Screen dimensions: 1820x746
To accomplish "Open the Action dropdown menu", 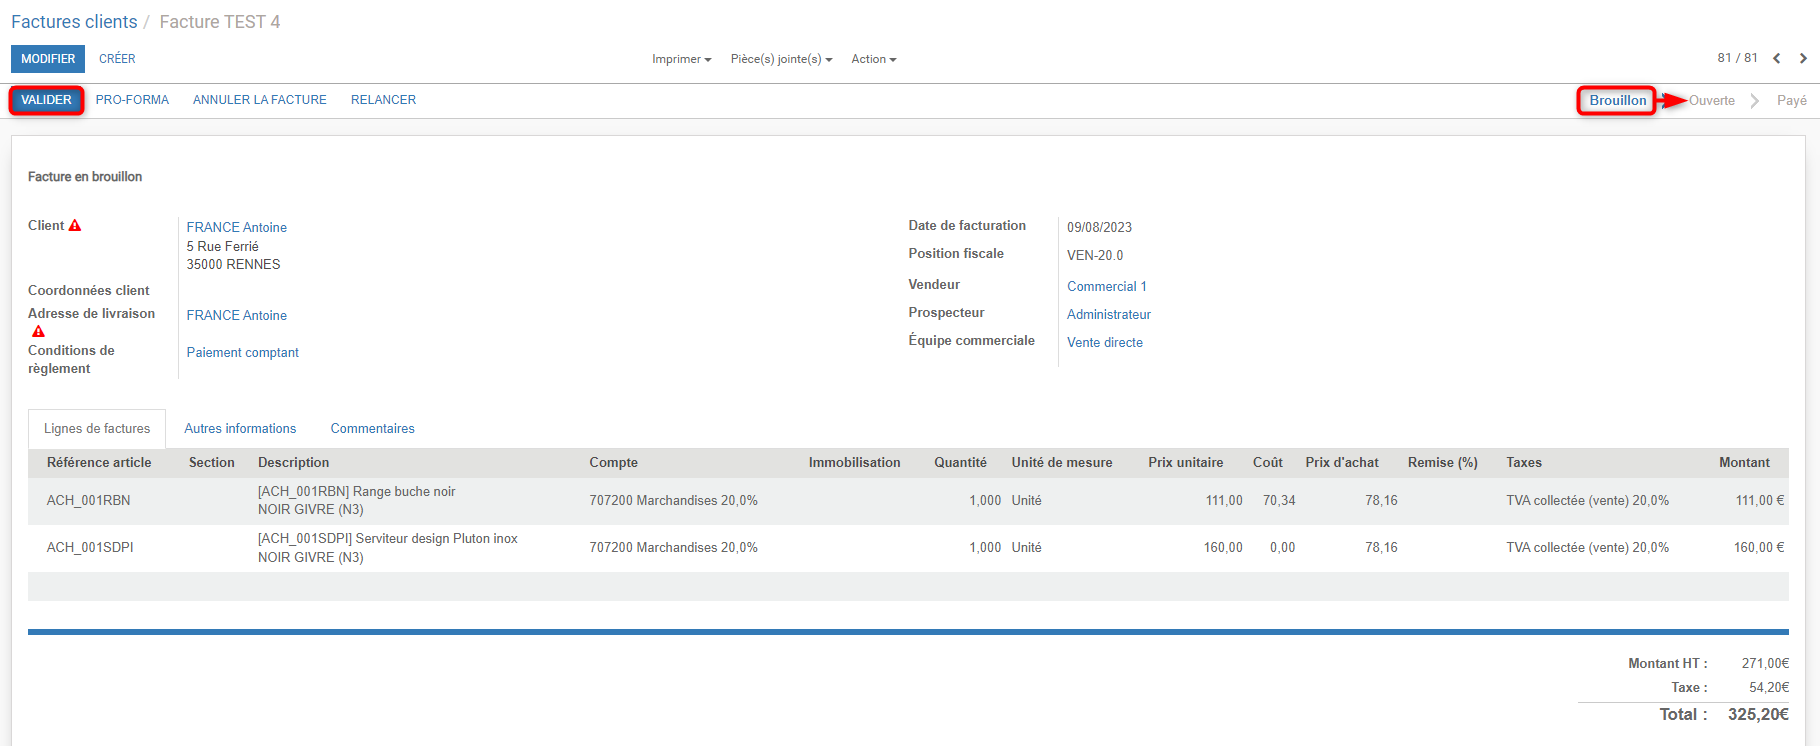I will click(873, 59).
